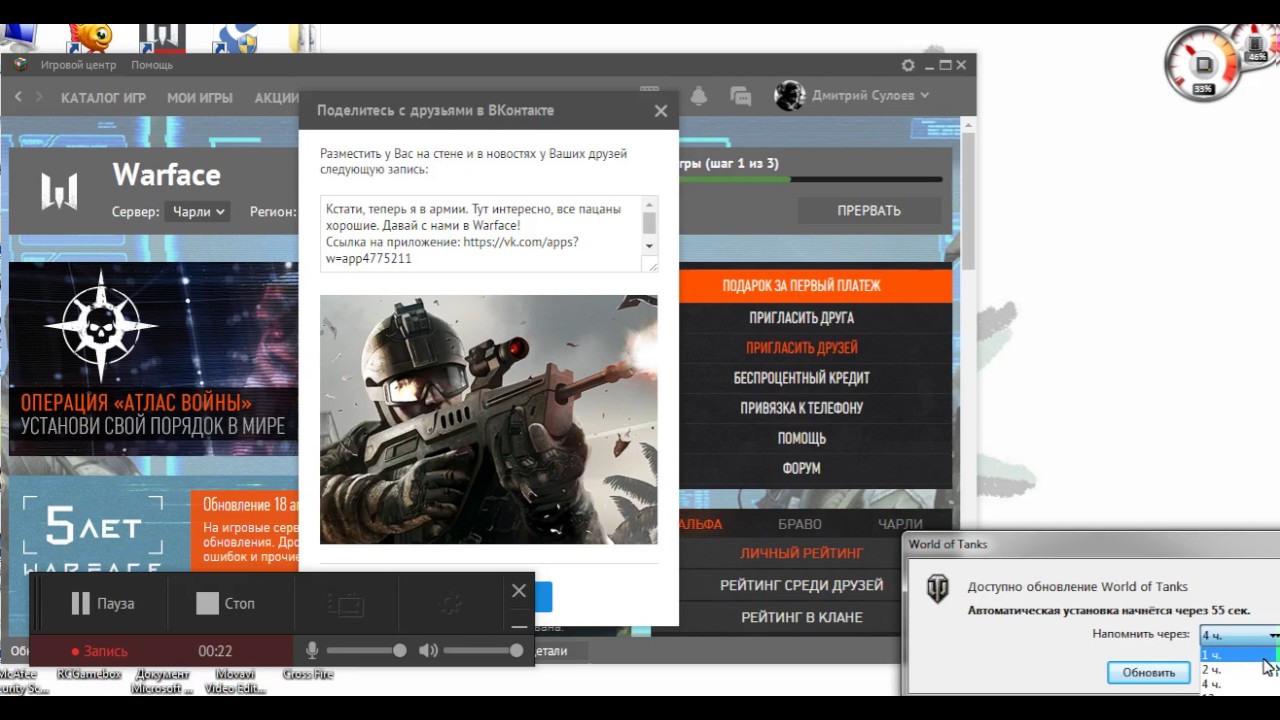Screen dimensions: 1280x720
Task: Click blue button behind recorder in share dialog
Action: [543, 598]
